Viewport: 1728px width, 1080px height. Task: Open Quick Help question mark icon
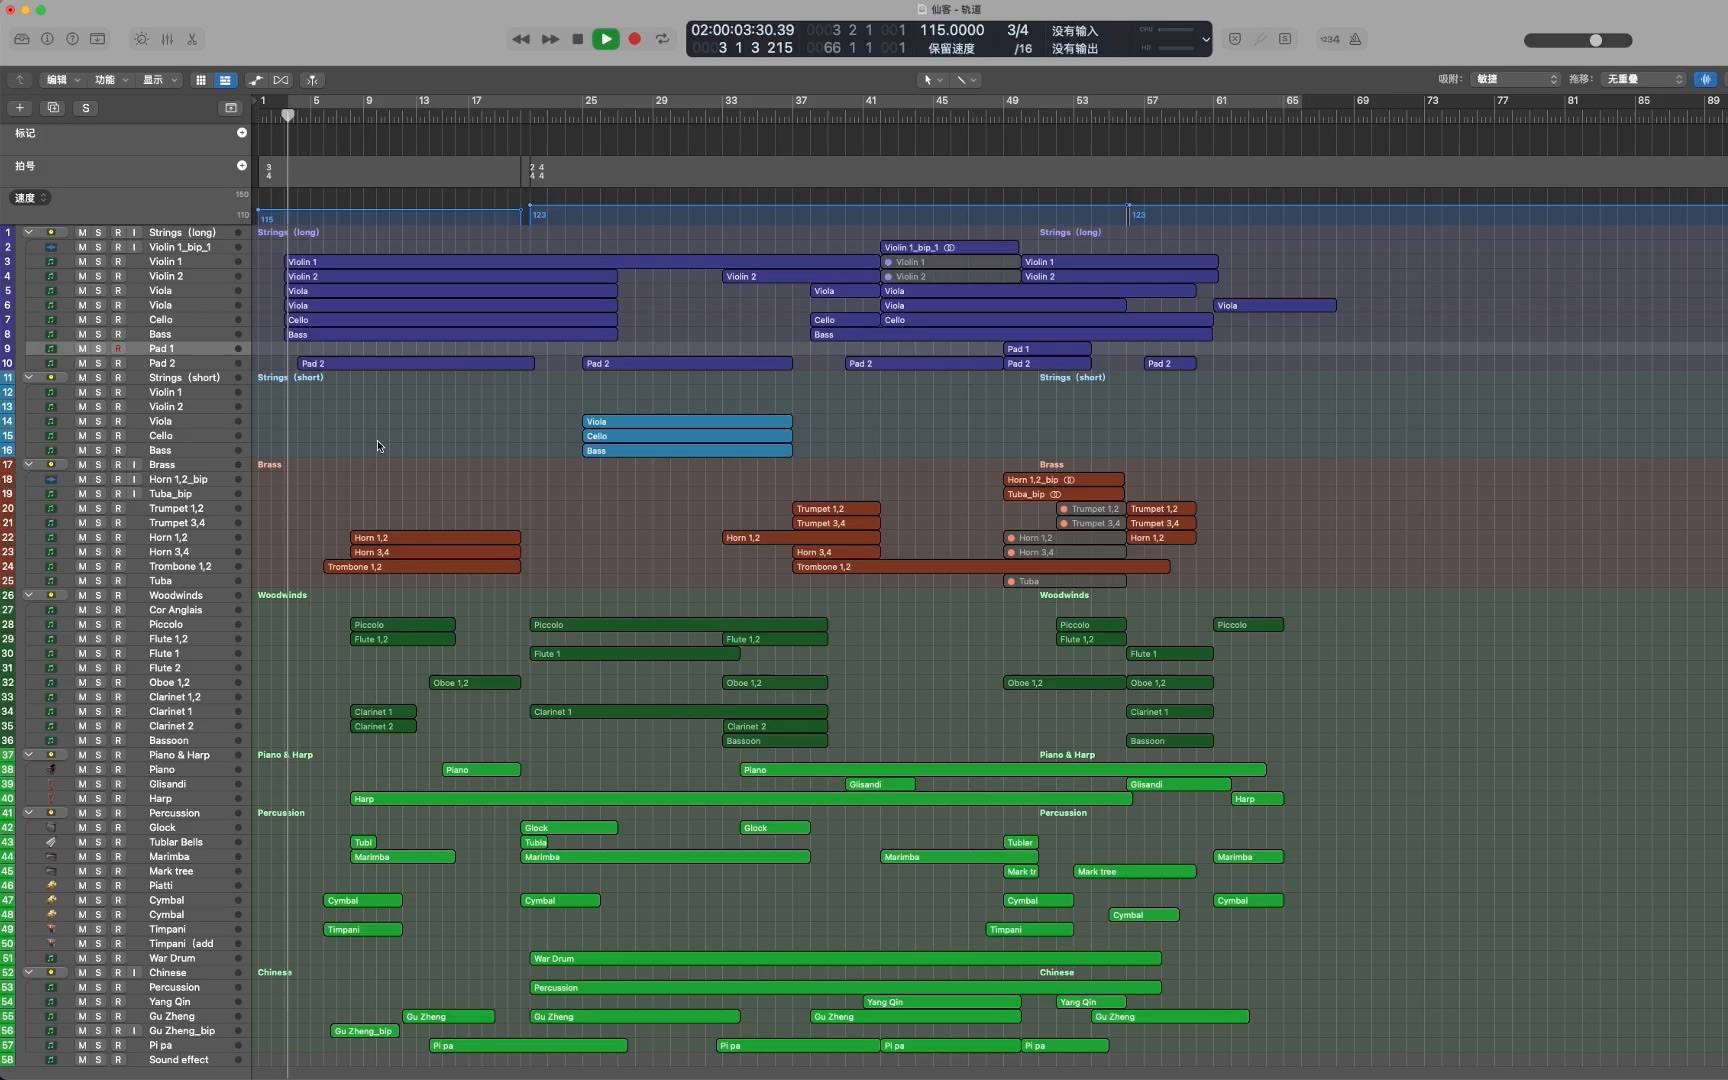coord(72,39)
